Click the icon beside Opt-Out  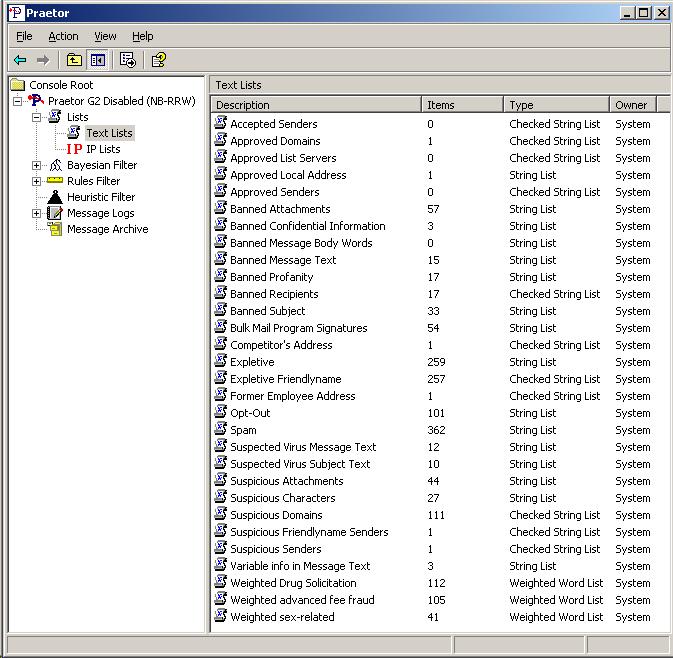click(221, 412)
